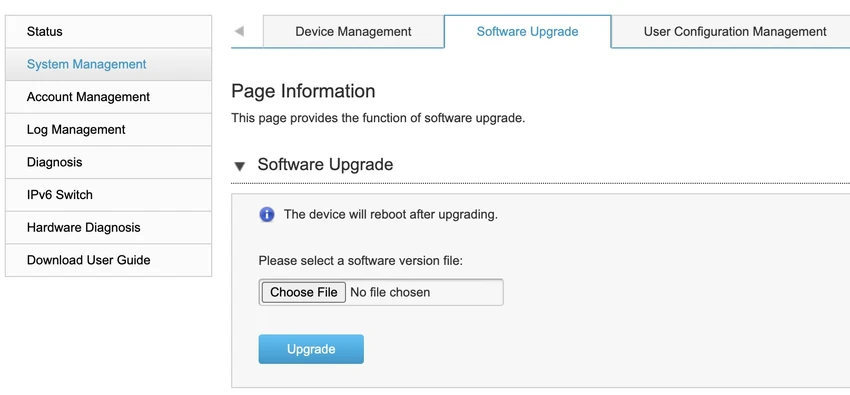The width and height of the screenshot is (850, 395).
Task: Click the reboot after upgrading notice
Action: [x=391, y=215]
